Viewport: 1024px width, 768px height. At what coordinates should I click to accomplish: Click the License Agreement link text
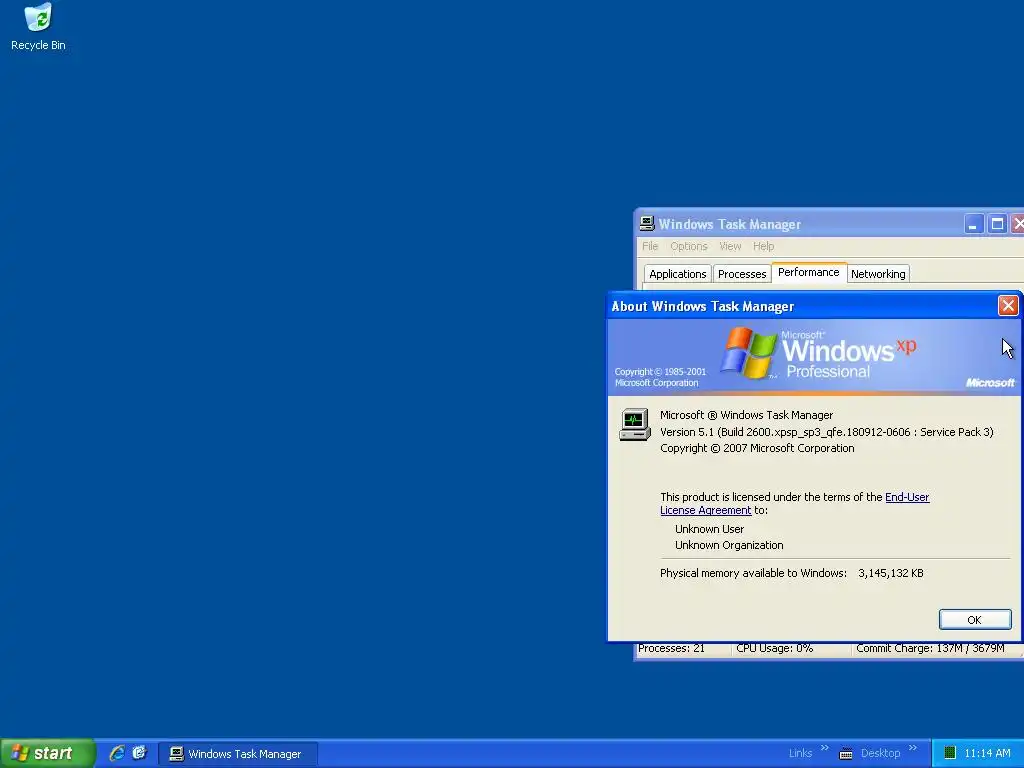coord(705,510)
